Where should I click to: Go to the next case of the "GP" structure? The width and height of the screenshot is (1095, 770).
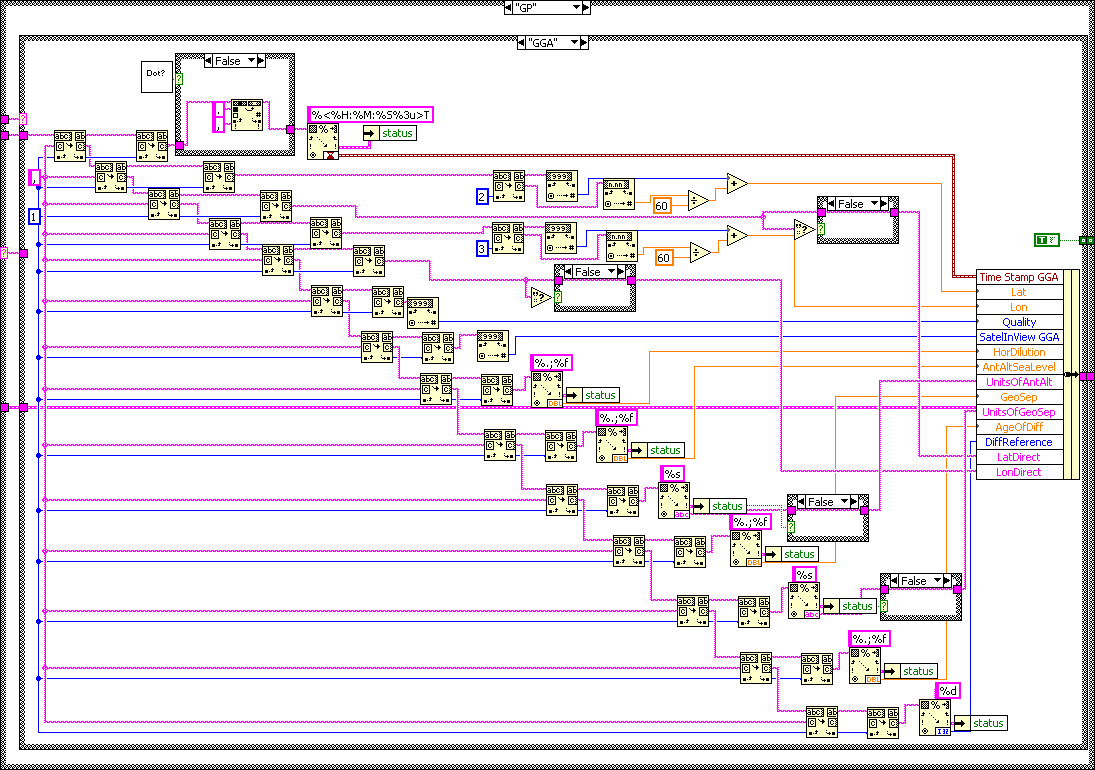(x=586, y=8)
